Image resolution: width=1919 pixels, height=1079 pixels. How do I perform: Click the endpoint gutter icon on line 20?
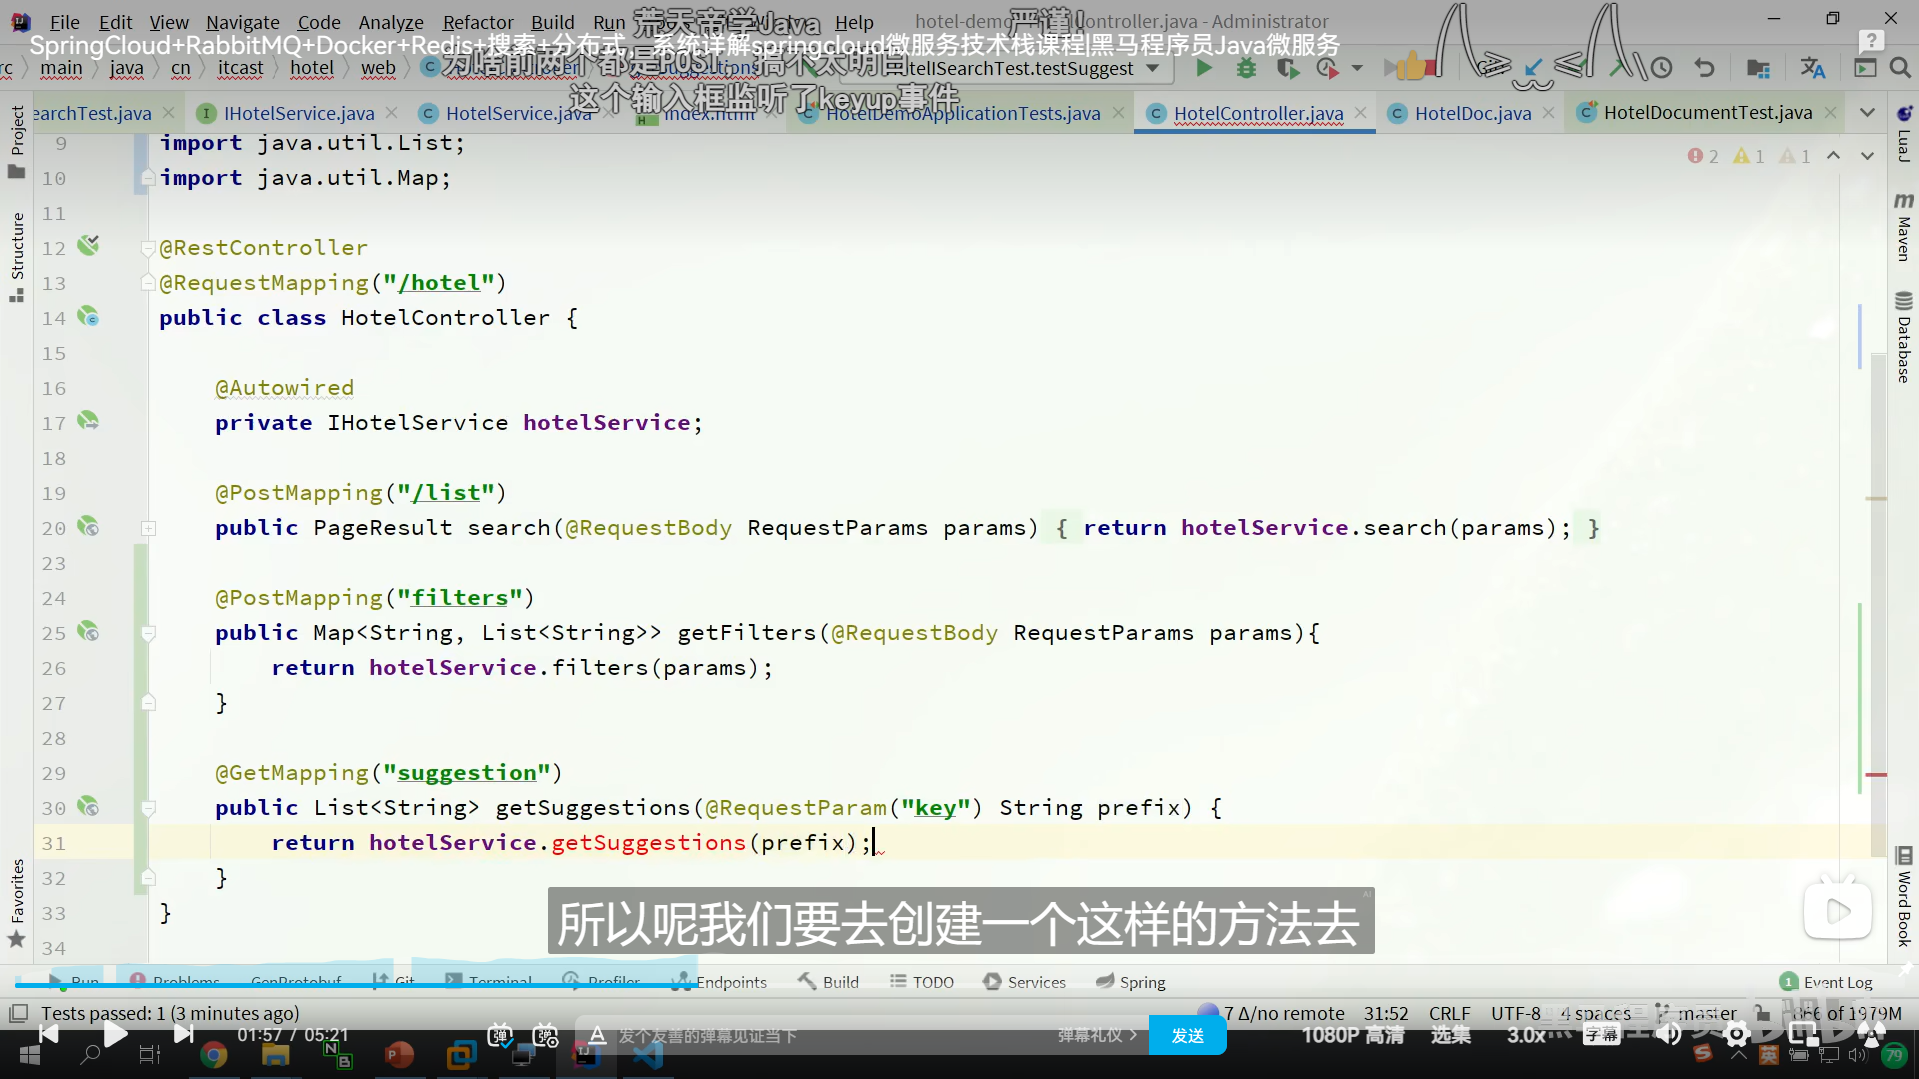pos(89,526)
